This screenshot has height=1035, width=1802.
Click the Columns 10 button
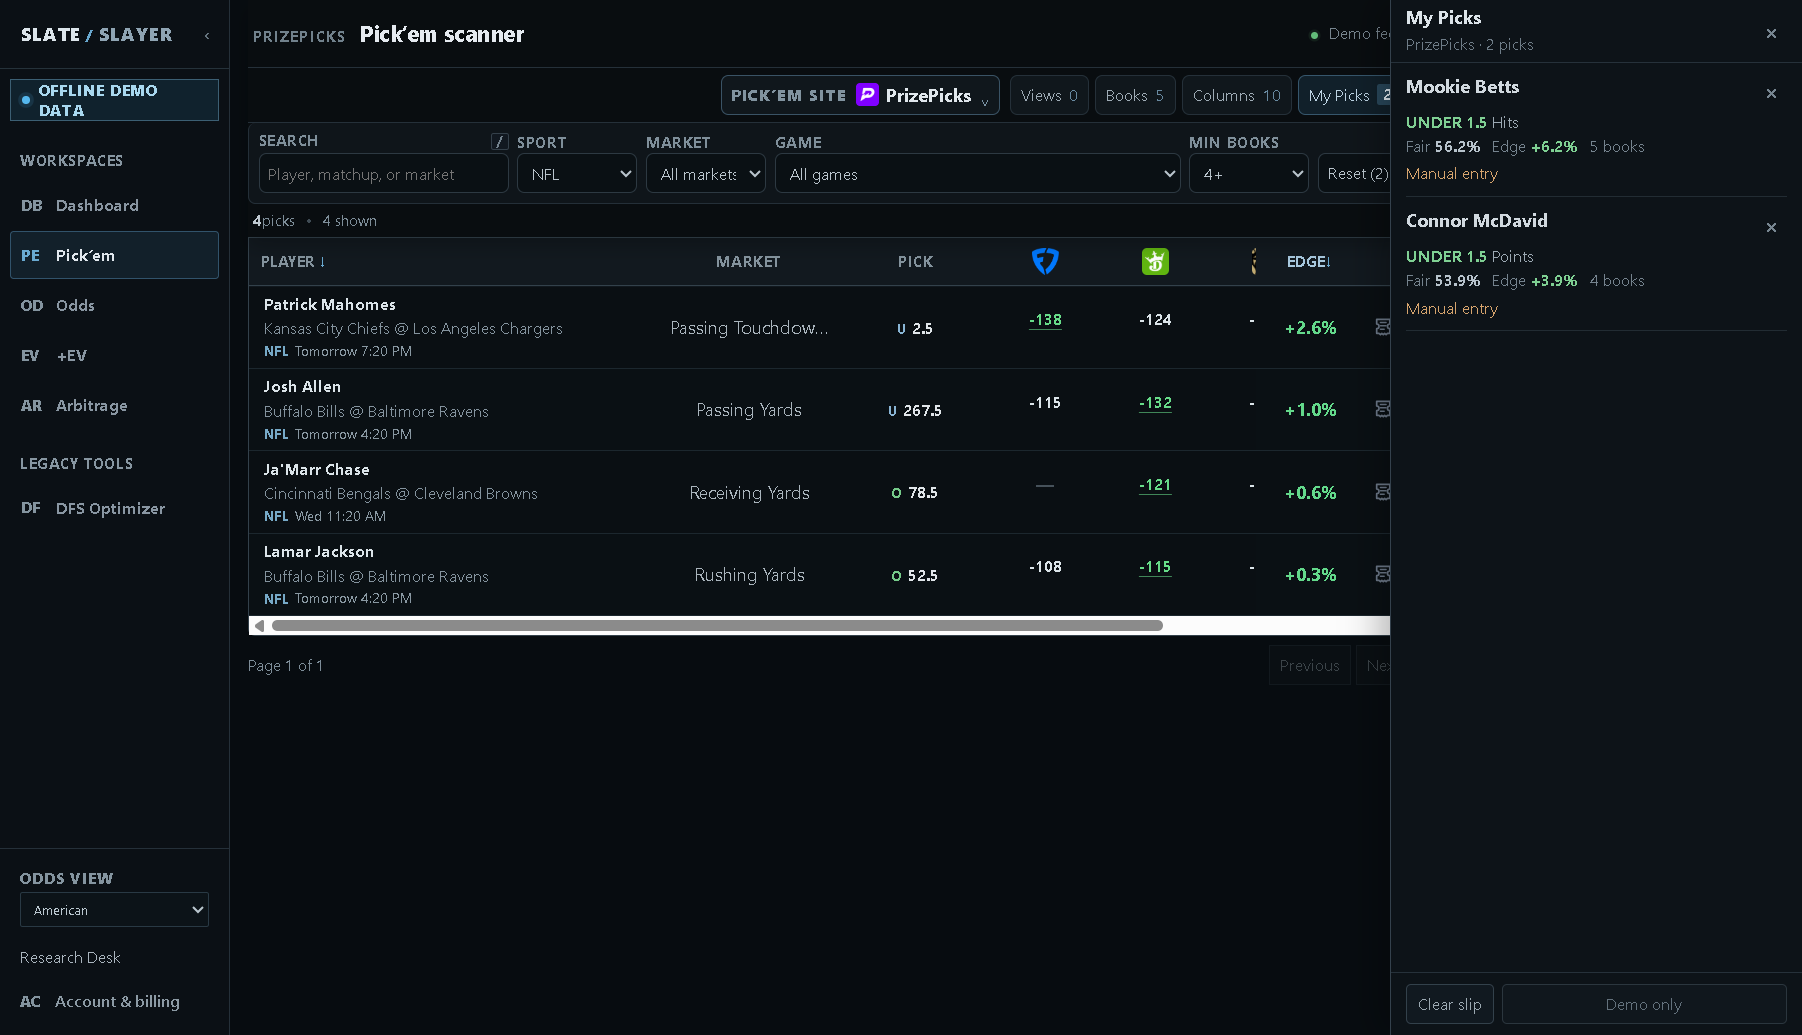pyautogui.click(x=1236, y=95)
